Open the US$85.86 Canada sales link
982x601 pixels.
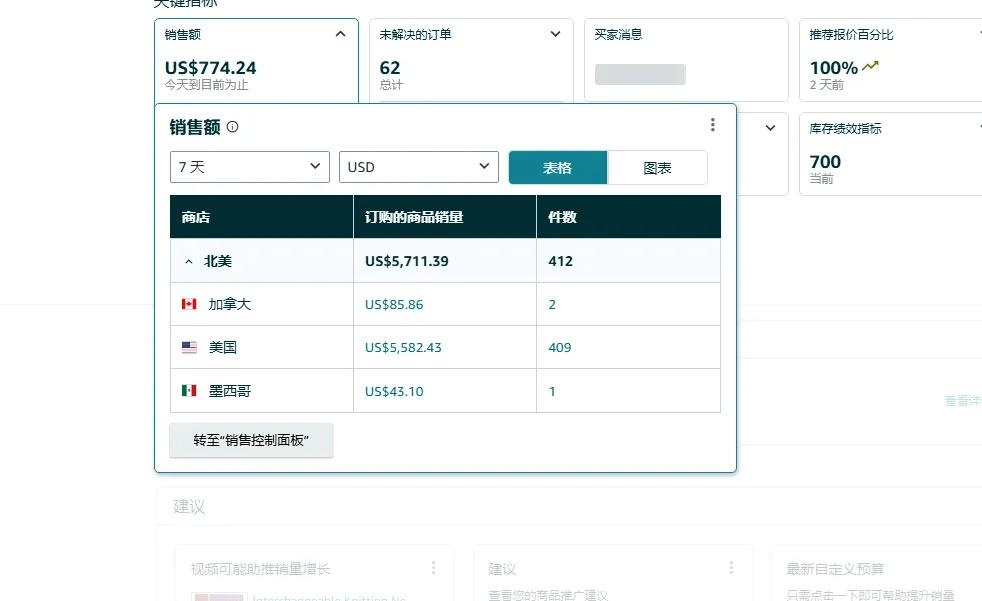coord(394,305)
